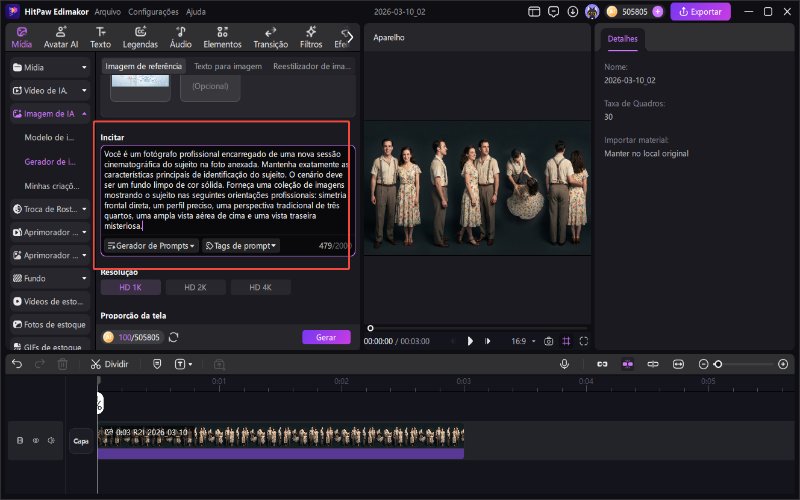Undo the last action in timeline toolbar
This screenshot has width=800, height=500.
pos(17,365)
